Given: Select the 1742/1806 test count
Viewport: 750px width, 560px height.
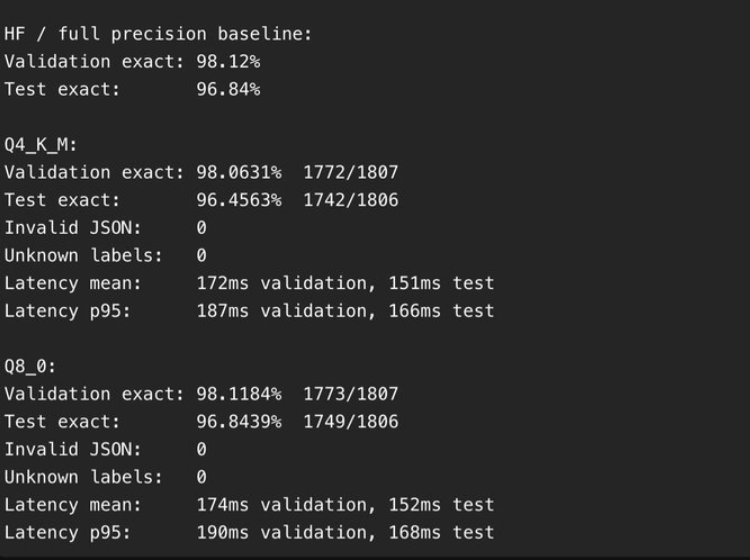Looking at the screenshot, I should 351,200.
